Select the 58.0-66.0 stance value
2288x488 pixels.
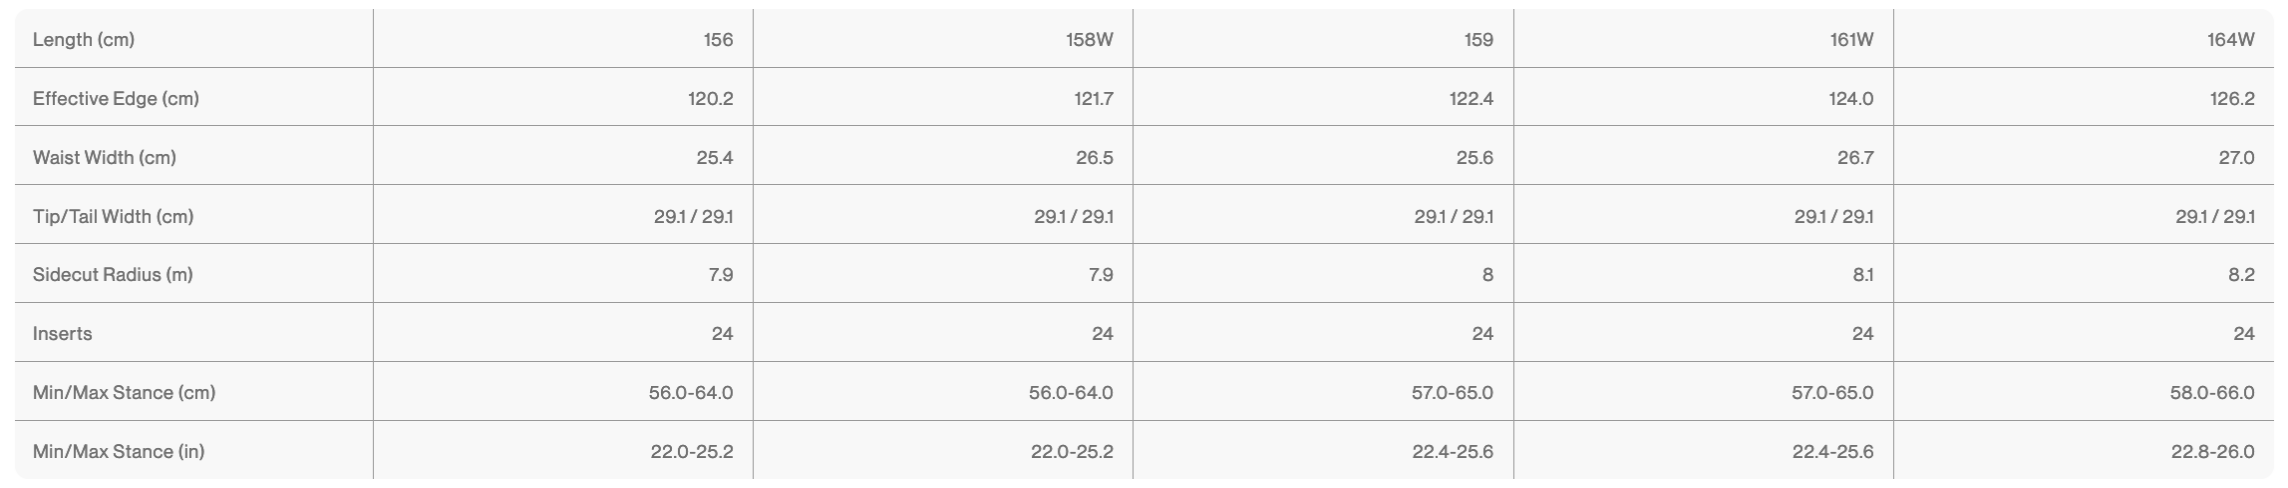(2212, 392)
